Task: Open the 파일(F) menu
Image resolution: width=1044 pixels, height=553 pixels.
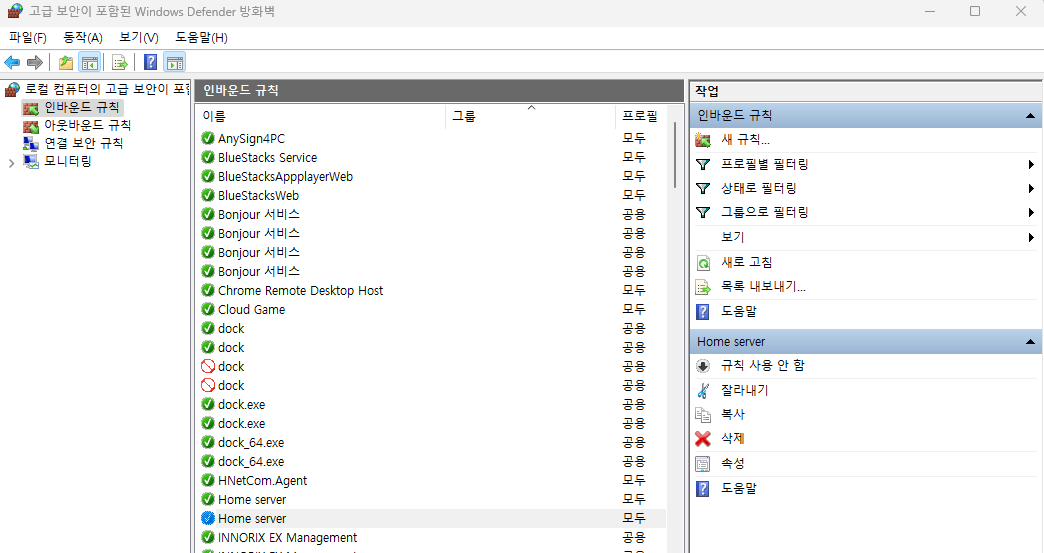Action: (28, 38)
